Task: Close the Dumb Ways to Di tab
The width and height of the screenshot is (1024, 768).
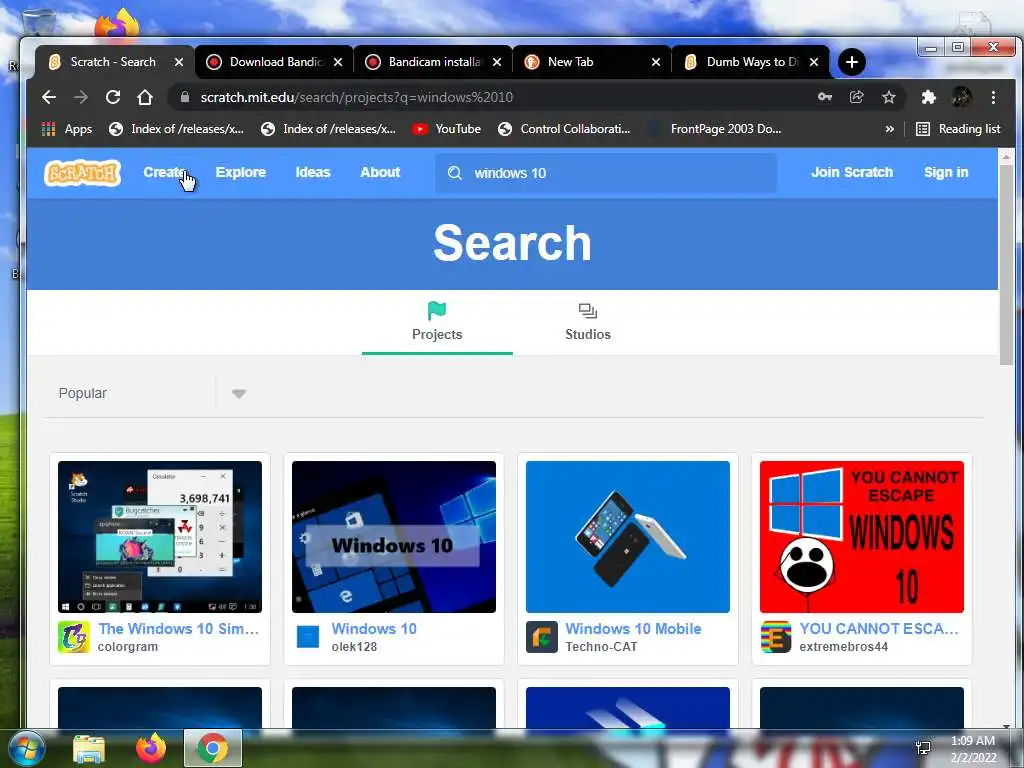Action: click(814, 62)
